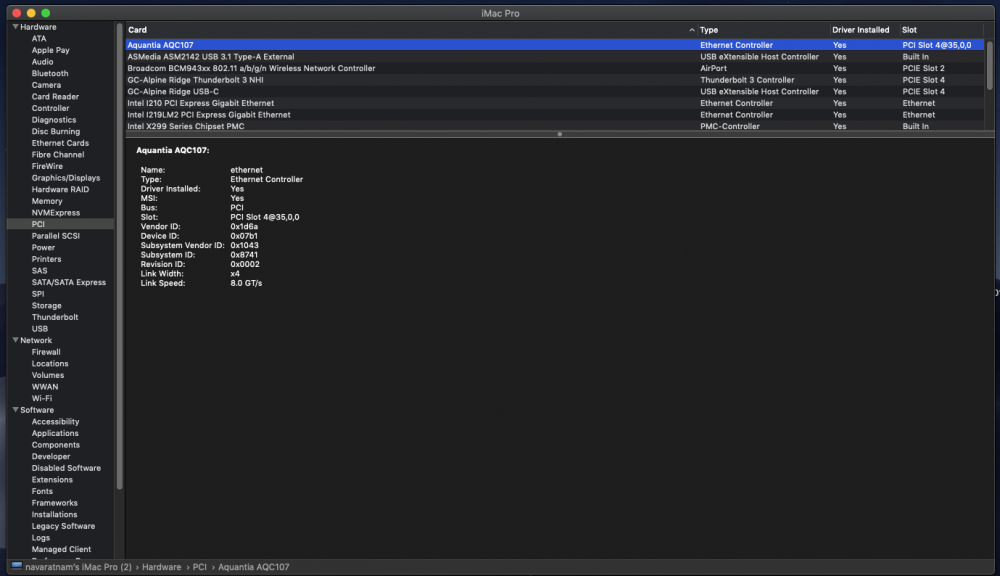Select Card Reader in the sidebar
This screenshot has width=1000, height=576.
click(55, 96)
